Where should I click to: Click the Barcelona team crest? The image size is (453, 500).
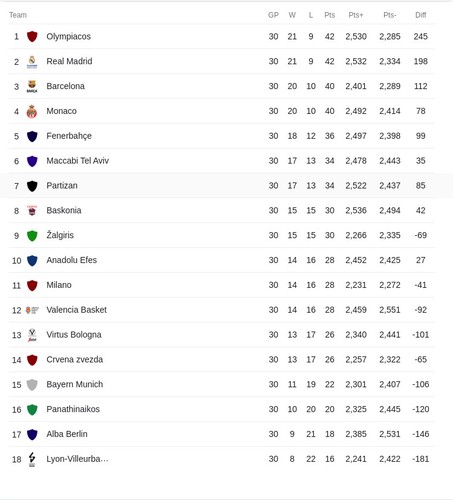(x=32, y=86)
